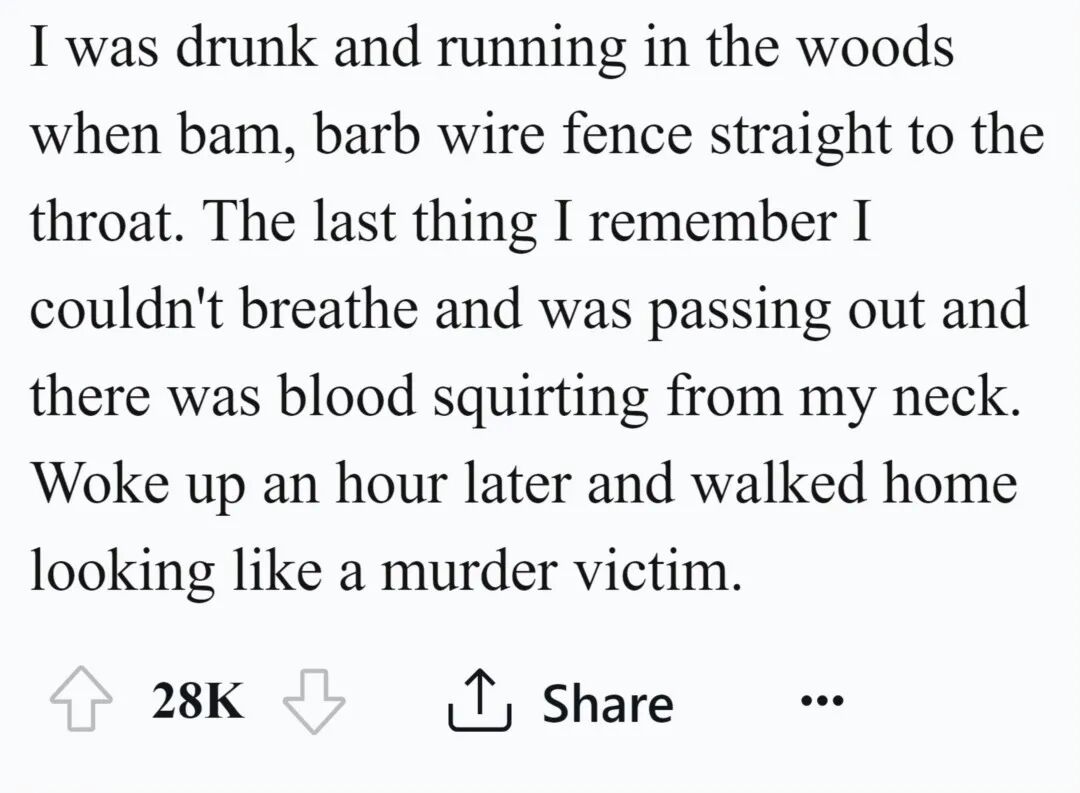Screen dimensions: 1080x793
Task: Open the three-dot more options menu
Action: [823, 700]
